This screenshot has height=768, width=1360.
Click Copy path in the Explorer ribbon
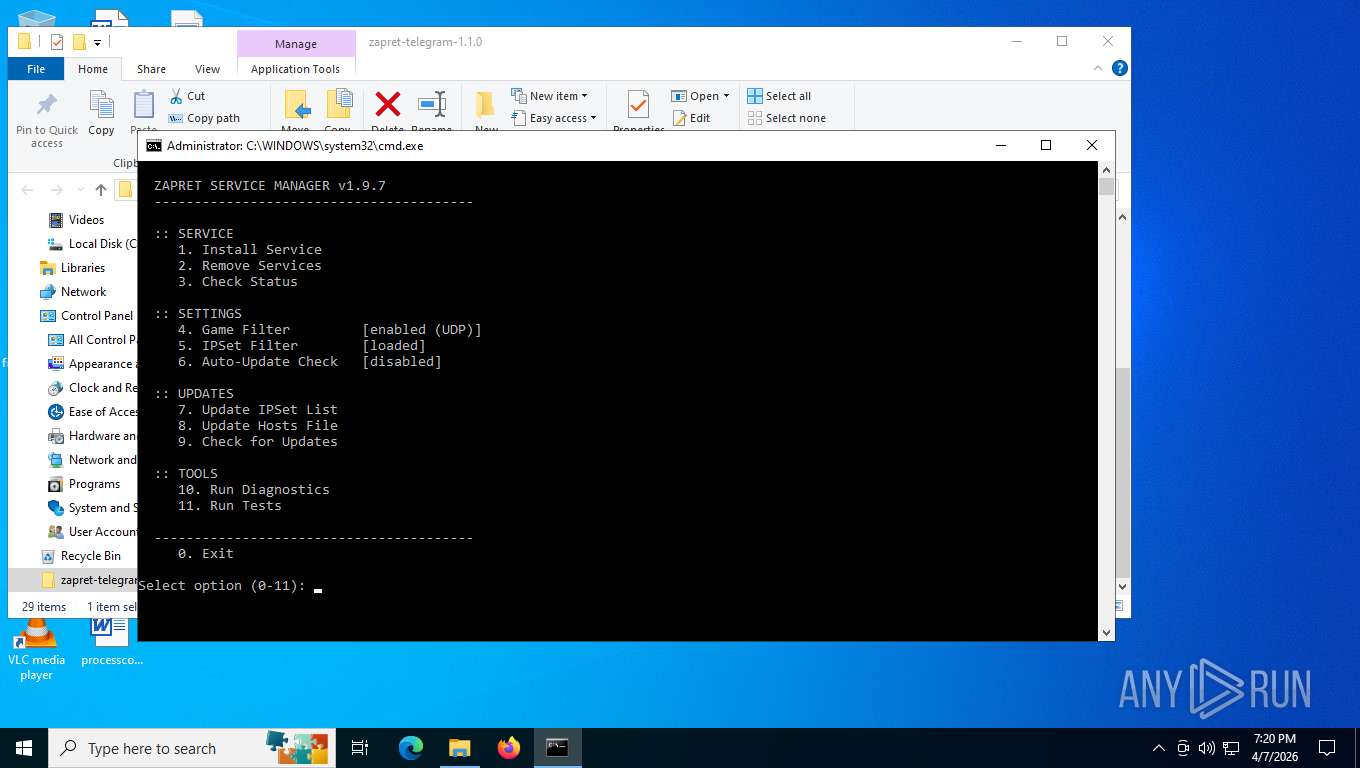[204, 118]
